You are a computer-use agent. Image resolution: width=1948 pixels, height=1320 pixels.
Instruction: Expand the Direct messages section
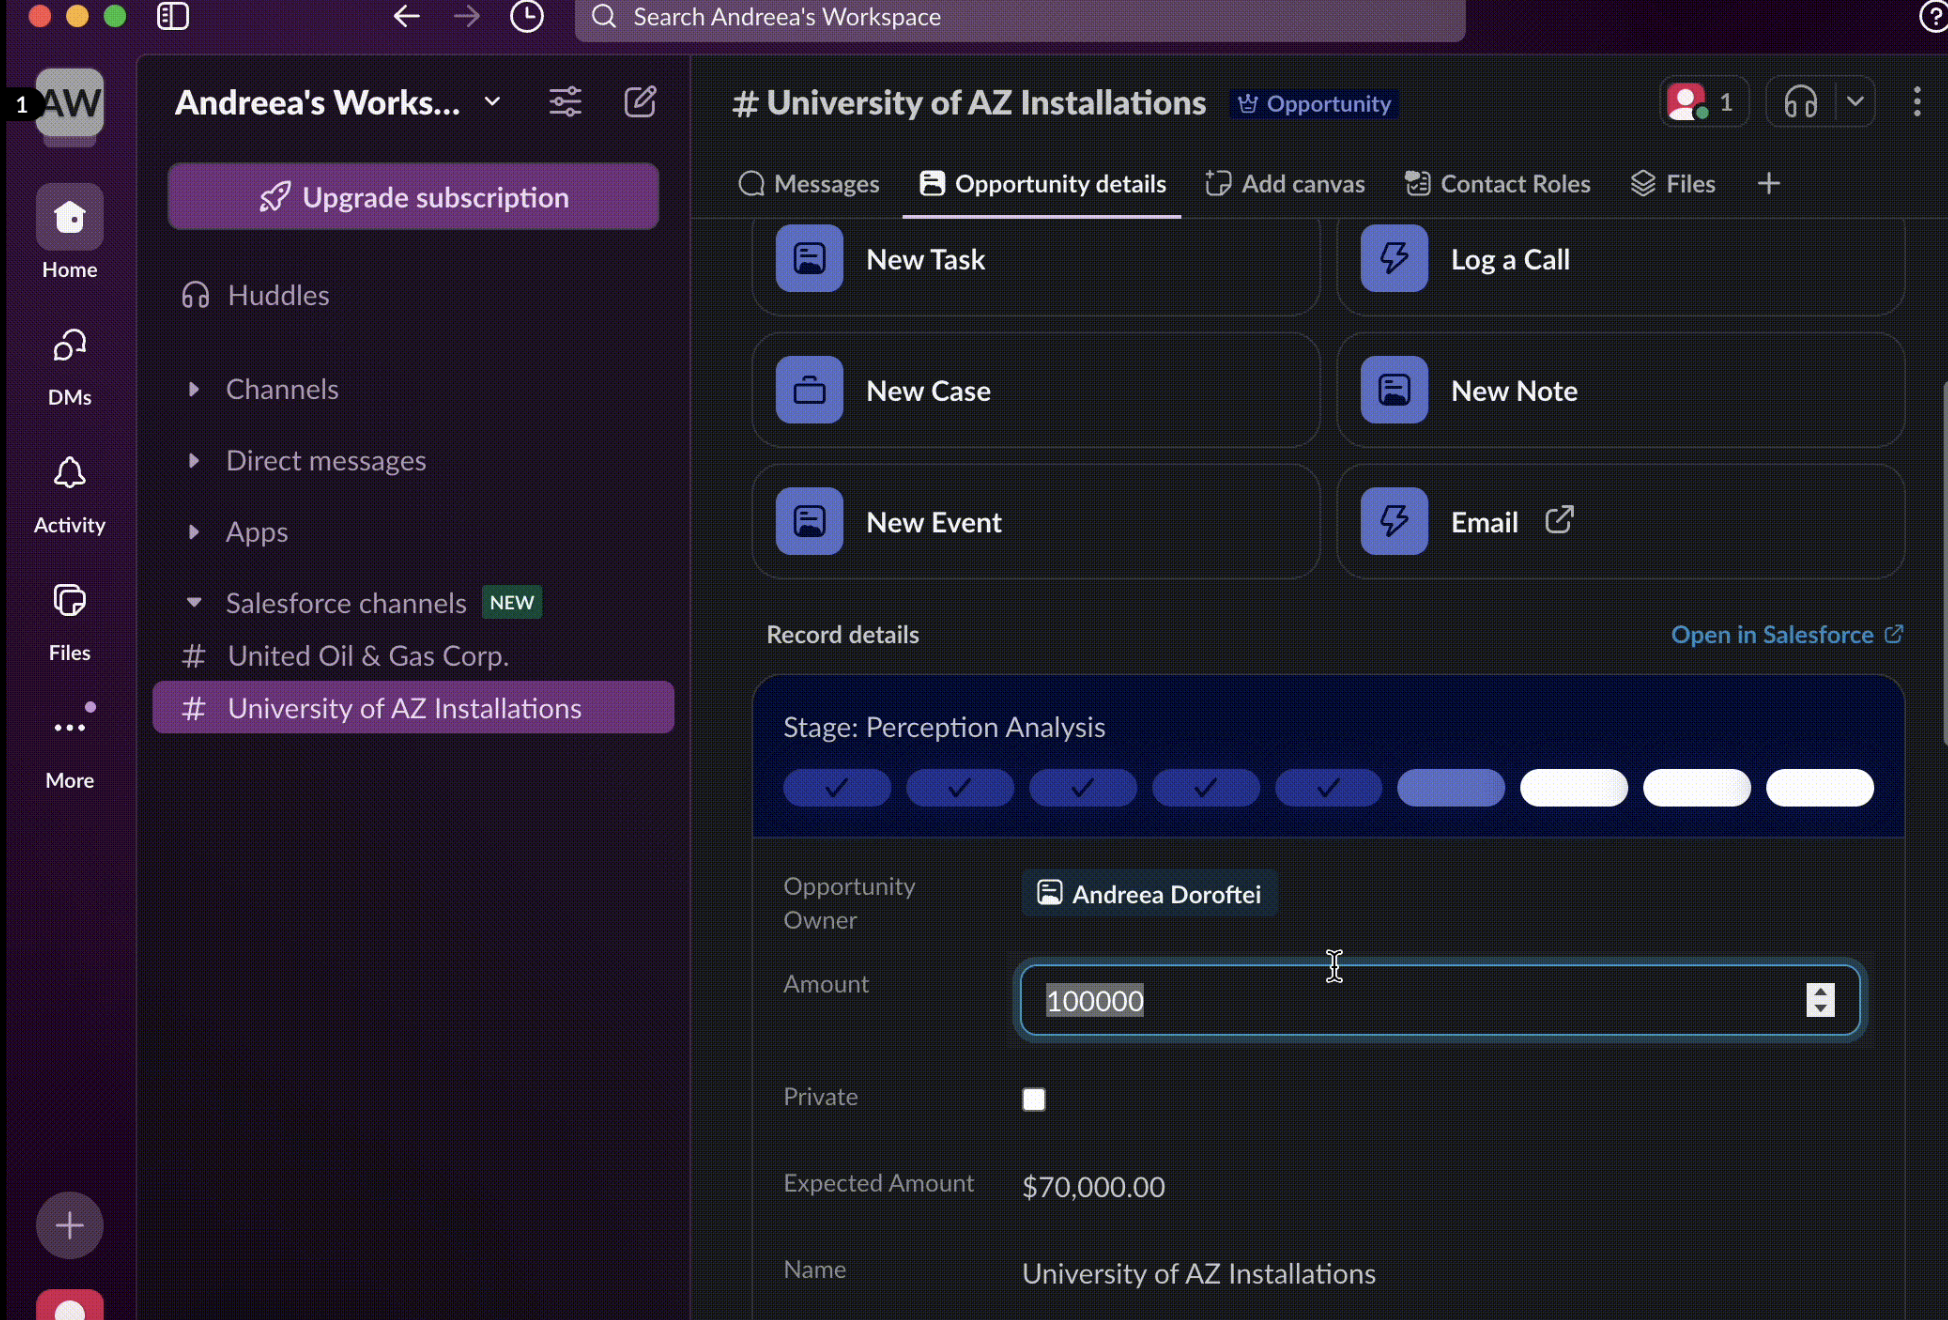[x=194, y=460]
